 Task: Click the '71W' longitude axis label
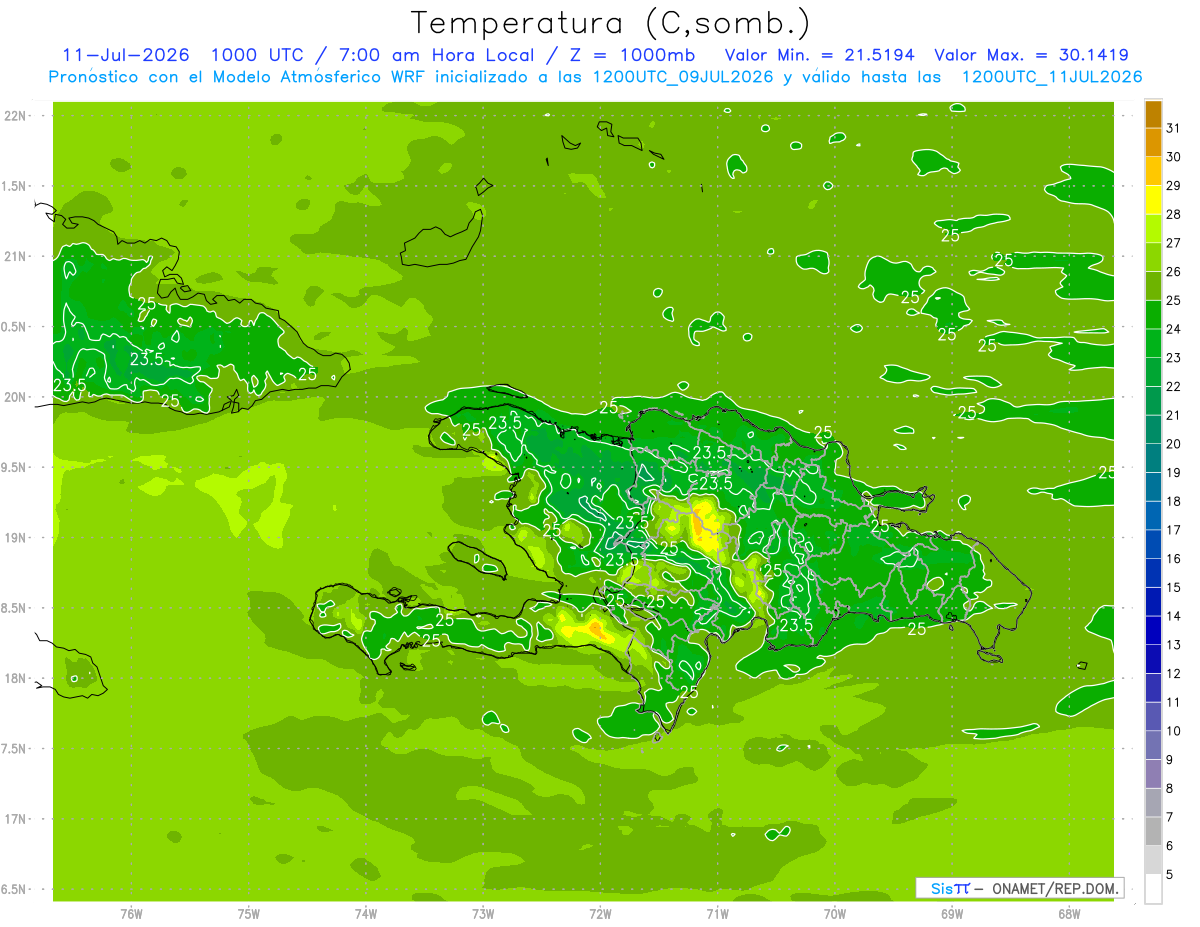[x=717, y=913]
